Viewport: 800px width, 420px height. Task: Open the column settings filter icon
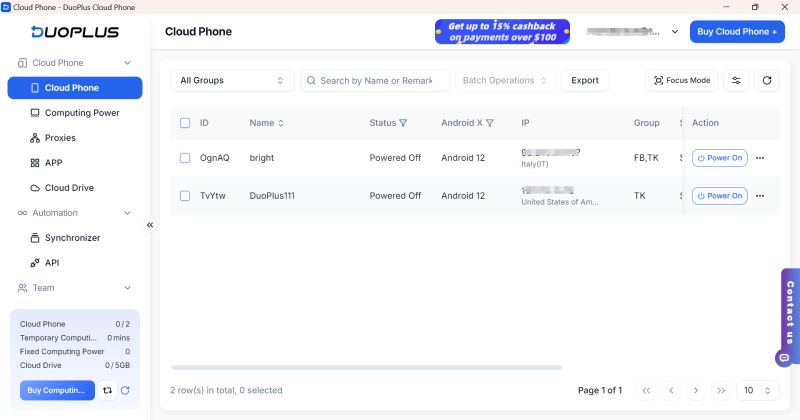pos(736,80)
